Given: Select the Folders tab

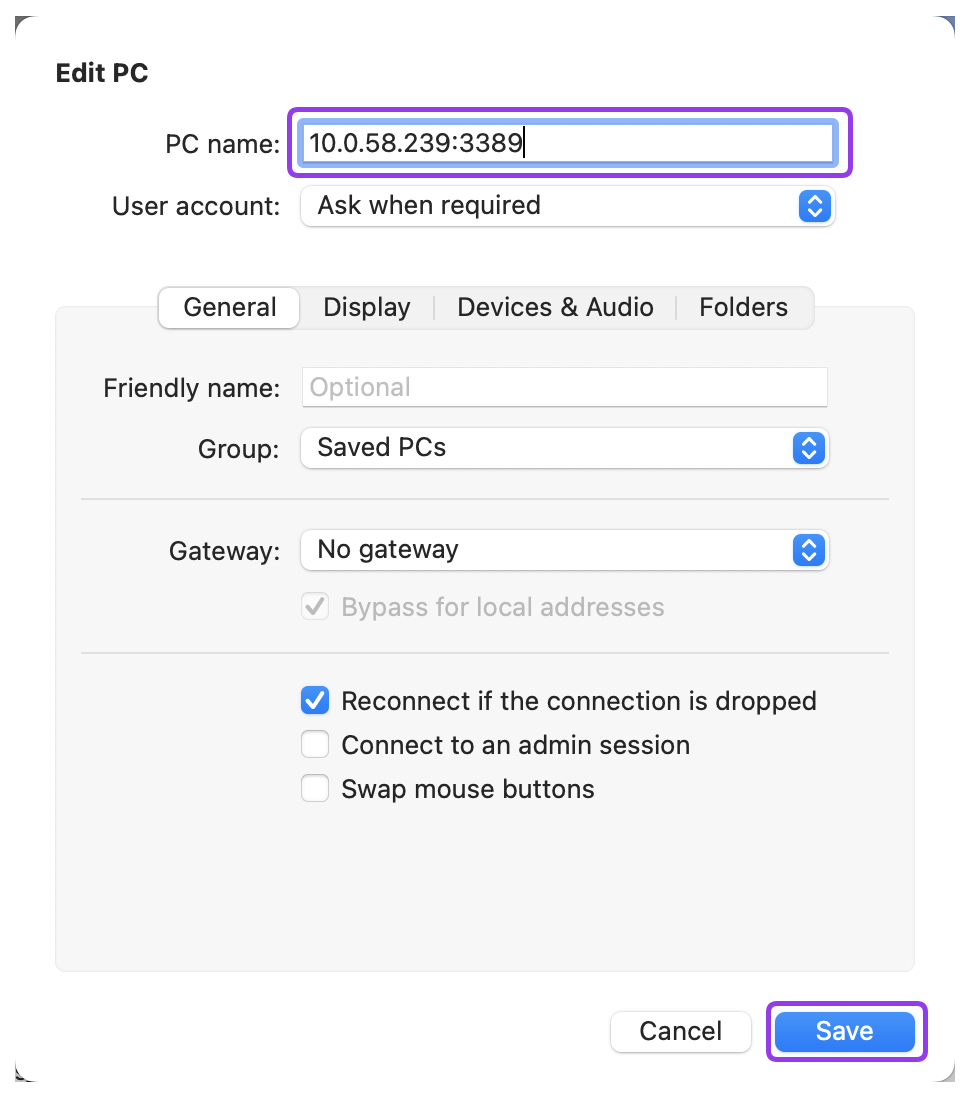Looking at the screenshot, I should [743, 307].
